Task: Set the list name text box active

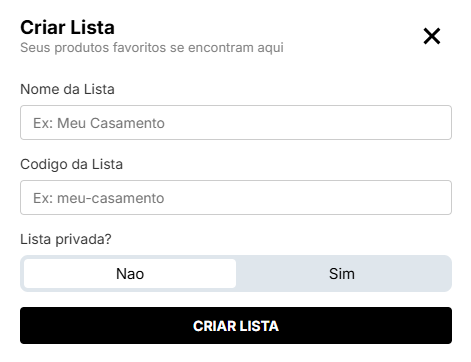Action: [236, 123]
